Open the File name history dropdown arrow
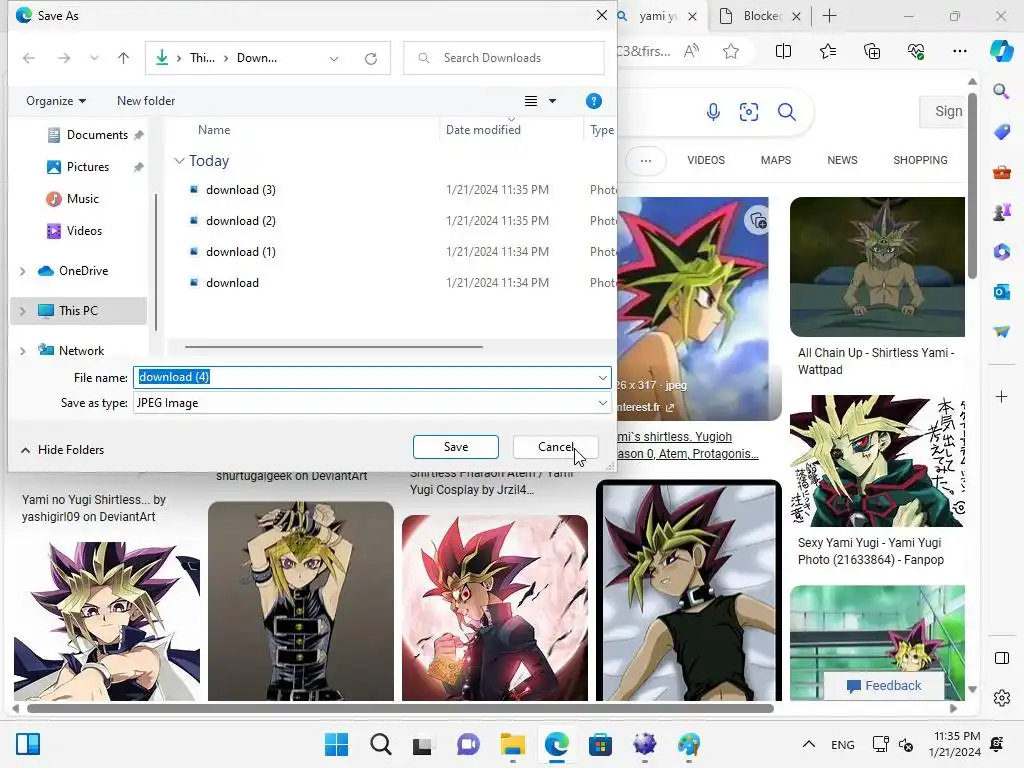The width and height of the screenshot is (1024, 768). (602, 377)
